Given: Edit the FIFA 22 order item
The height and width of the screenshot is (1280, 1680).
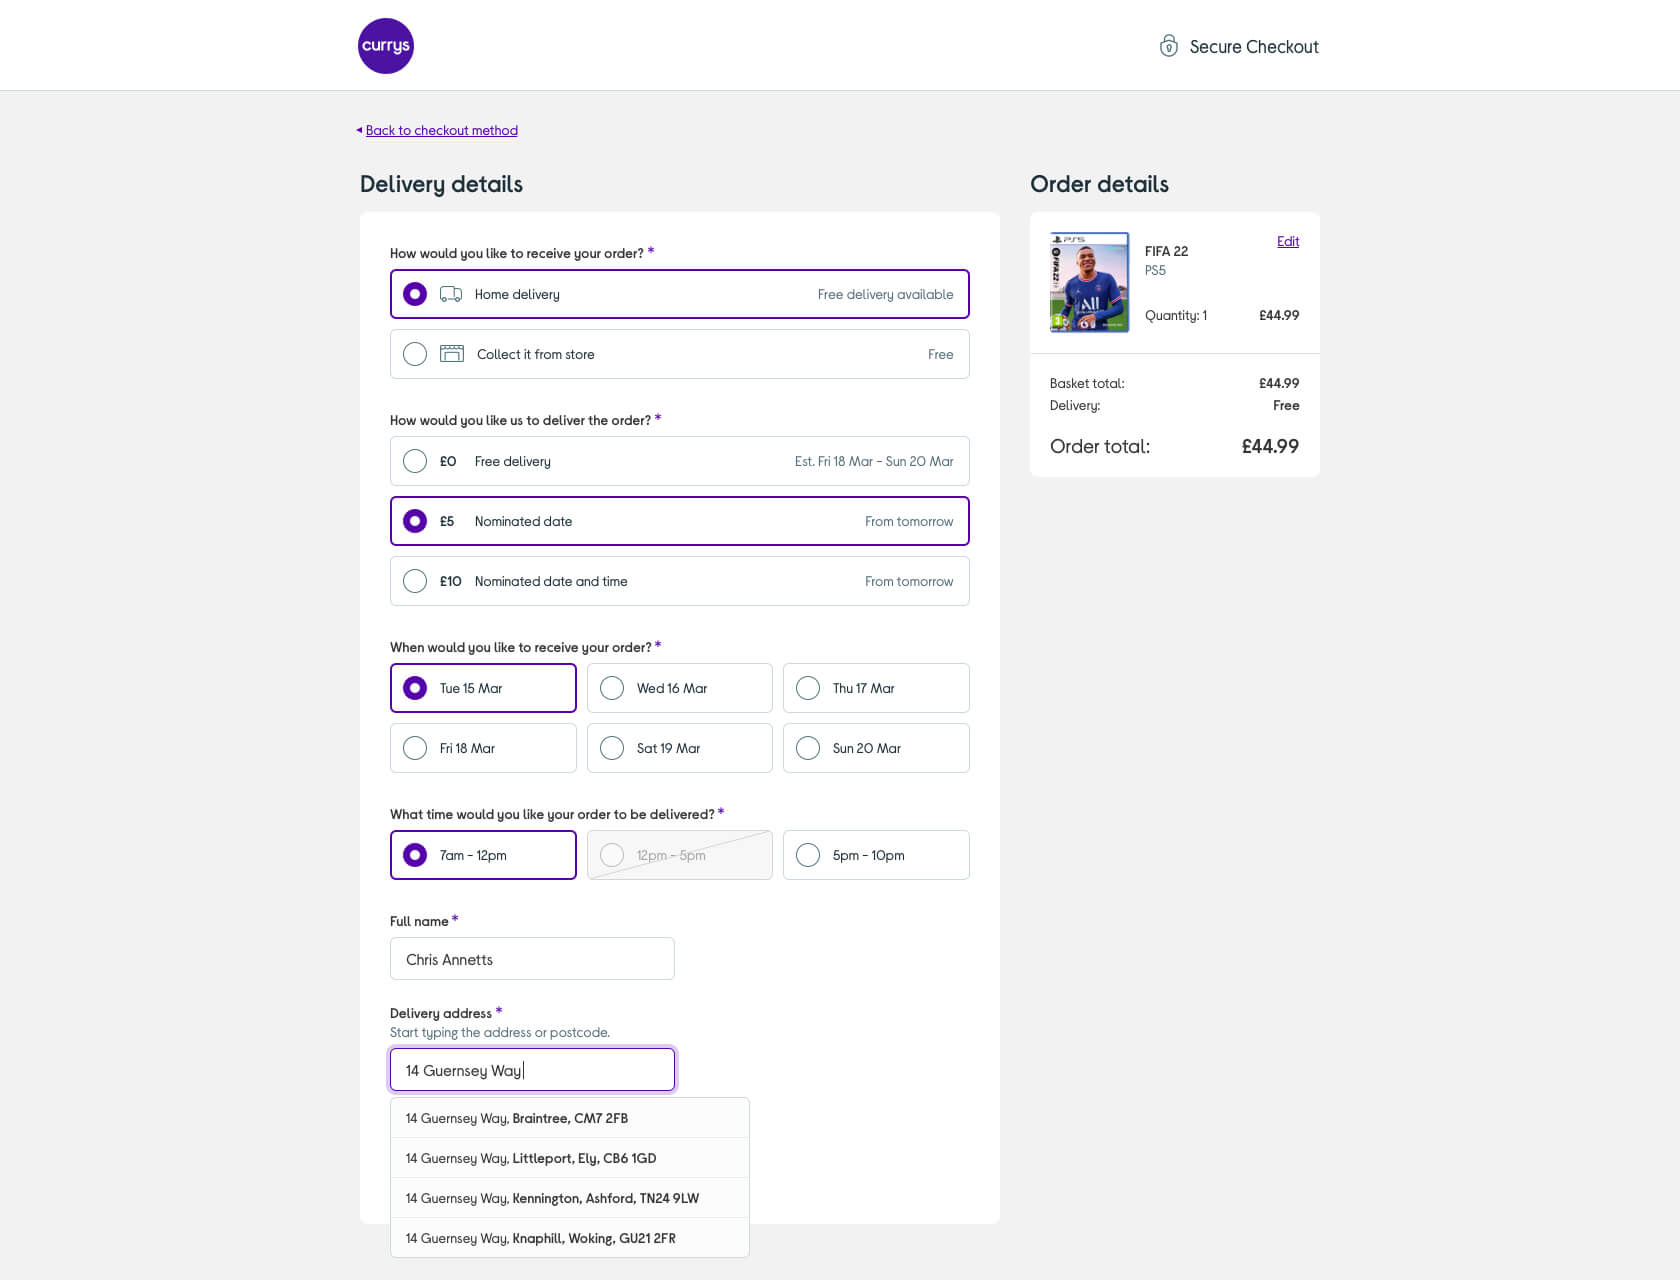Looking at the screenshot, I should [1288, 241].
